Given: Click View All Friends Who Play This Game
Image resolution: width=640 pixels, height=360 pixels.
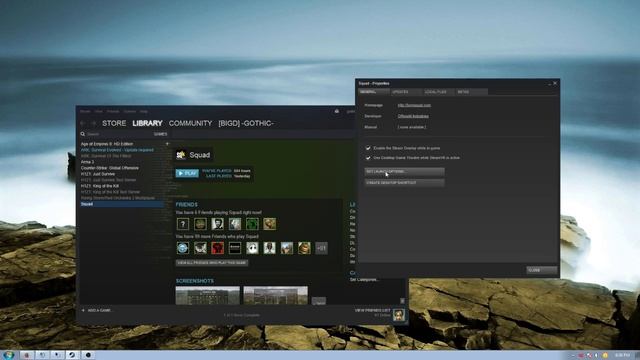Looking at the screenshot, I should tap(212, 263).
